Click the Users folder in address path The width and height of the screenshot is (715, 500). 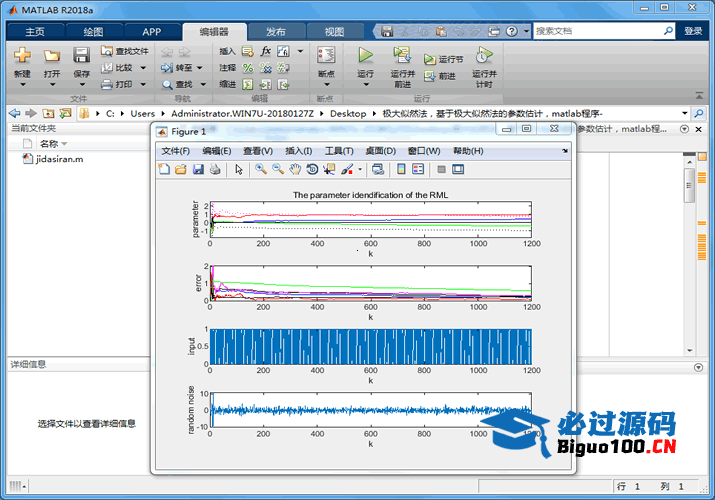tap(142, 113)
